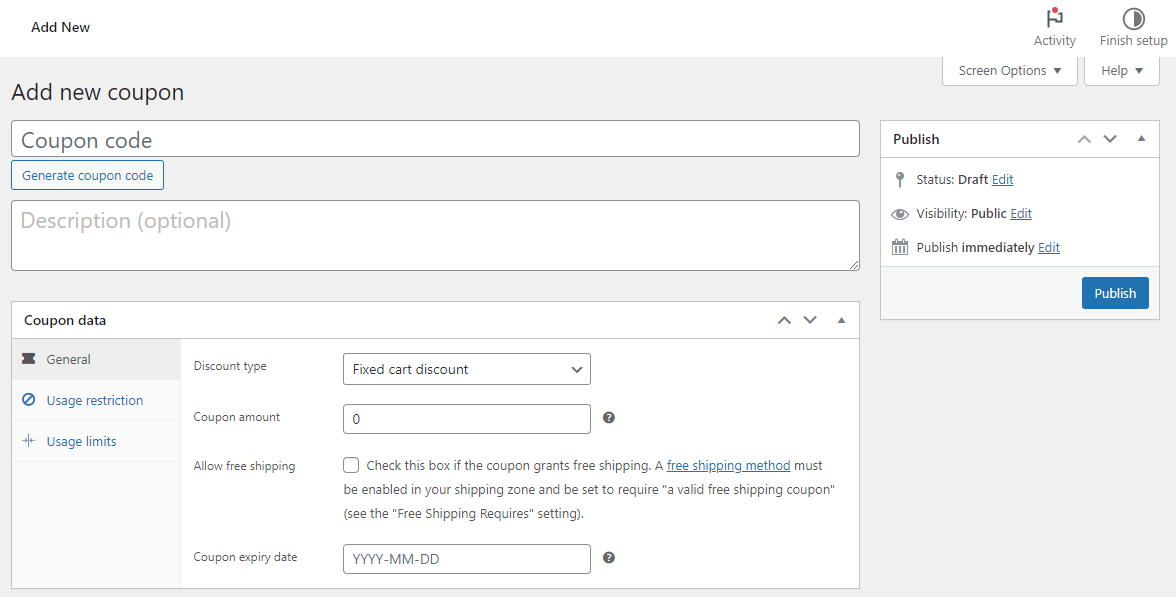Click the up arrow in the Publish header

coord(1084,139)
